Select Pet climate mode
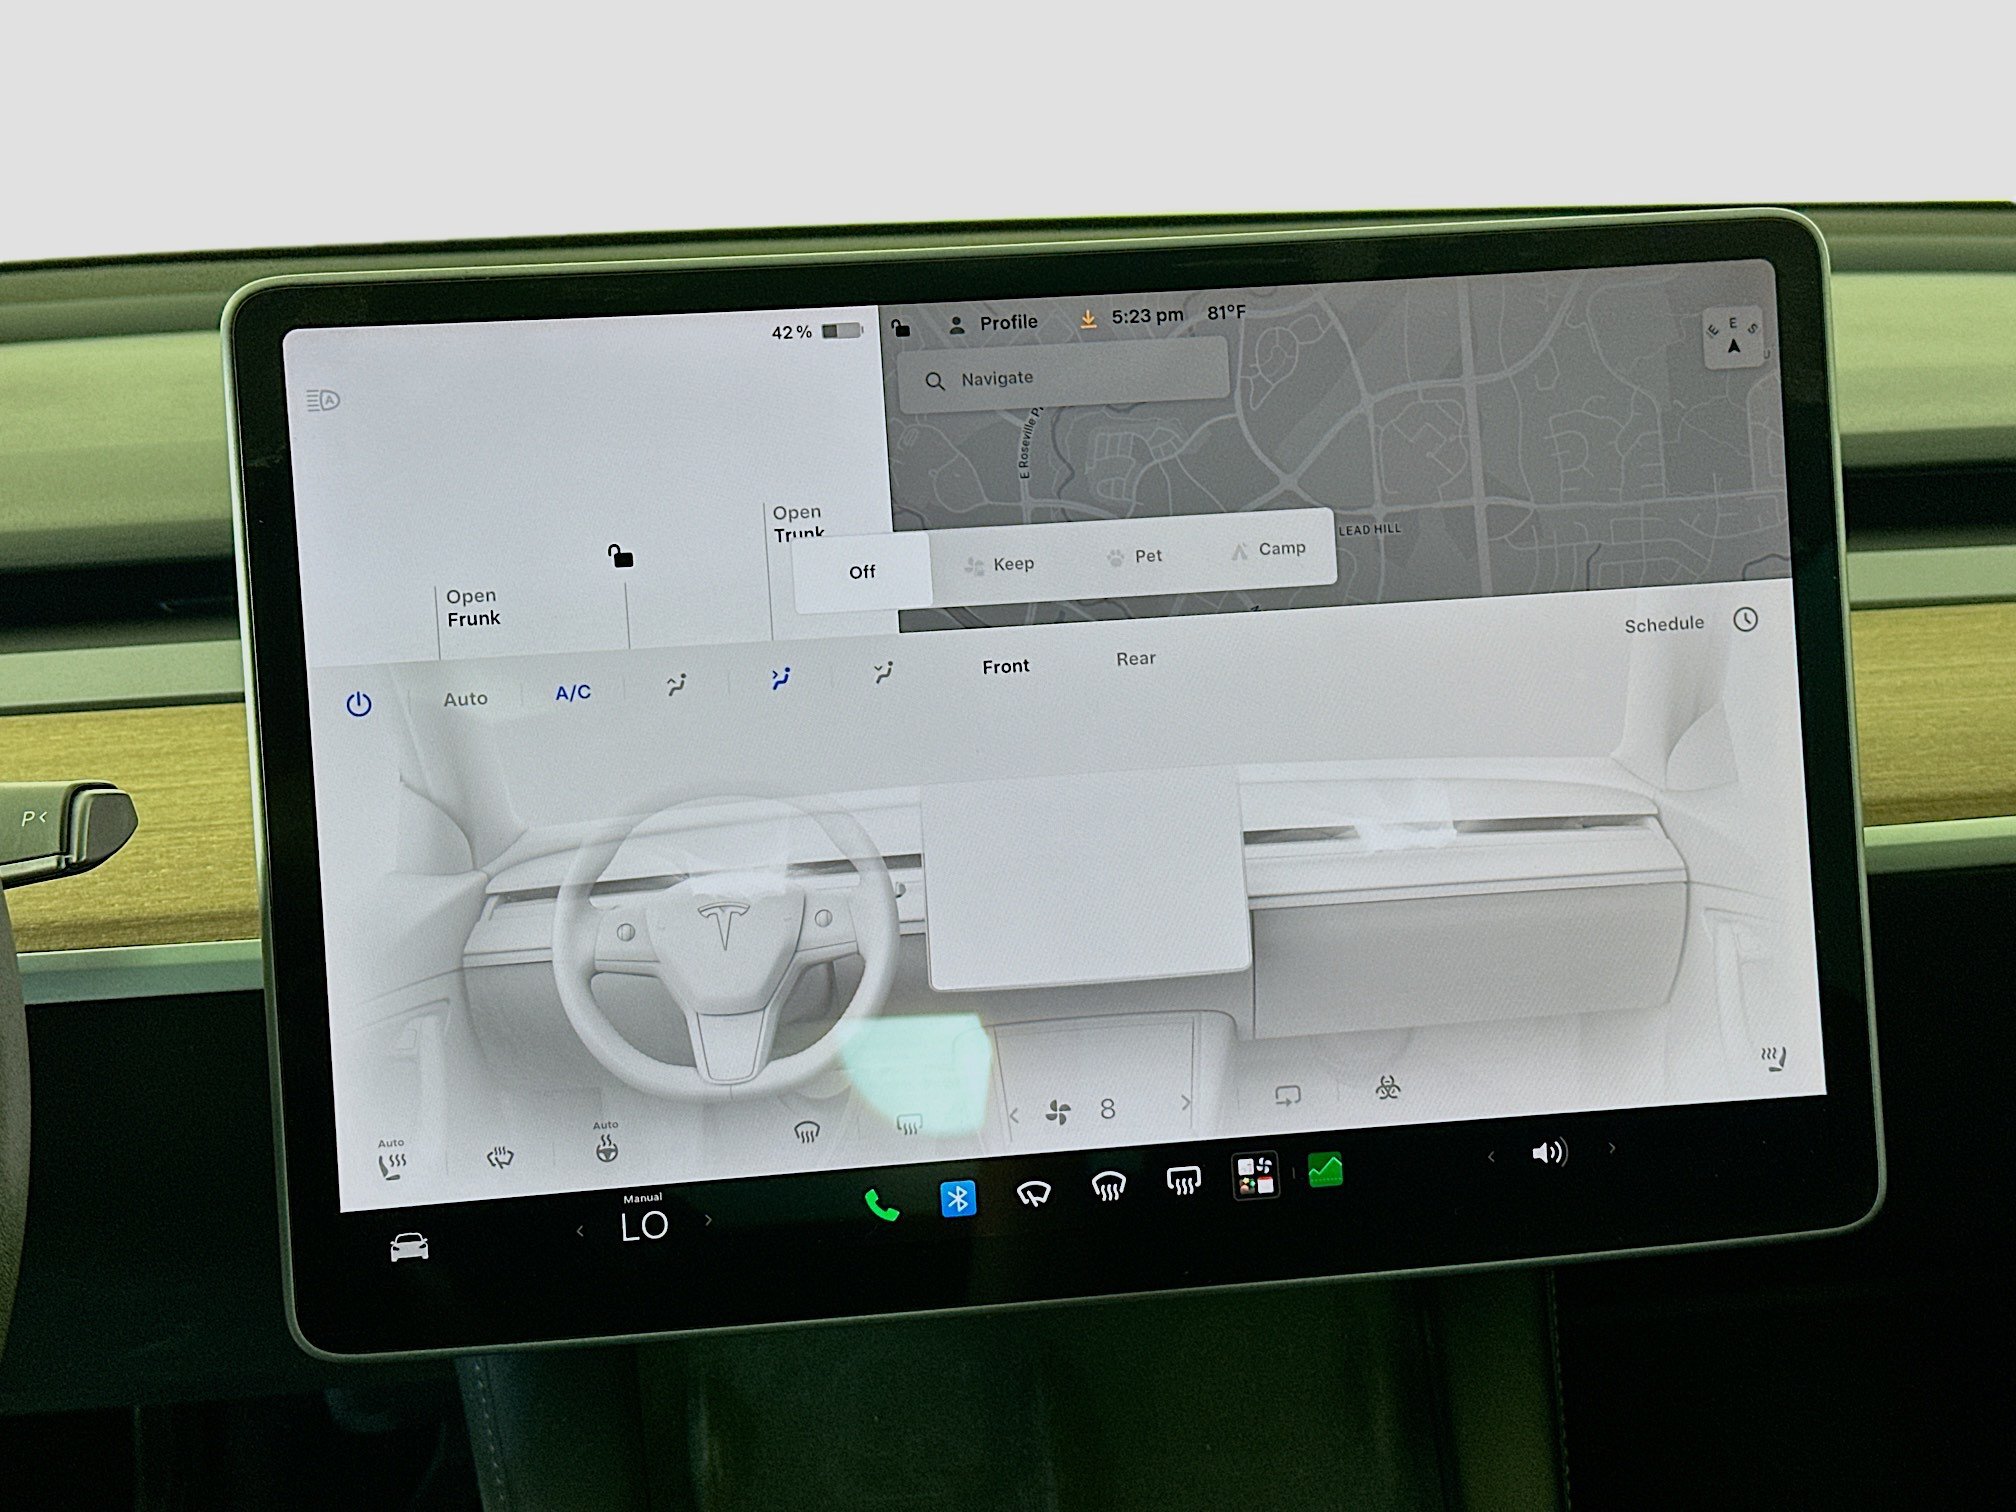This screenshot has height=1512, width=2016. pos(1134,556)
